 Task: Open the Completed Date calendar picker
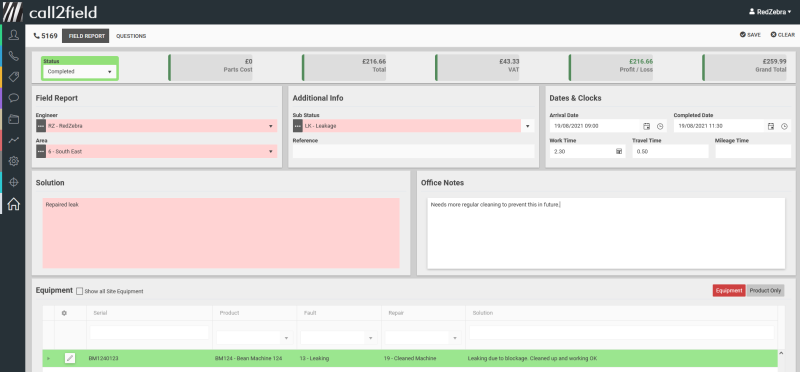tap(771, 126)
